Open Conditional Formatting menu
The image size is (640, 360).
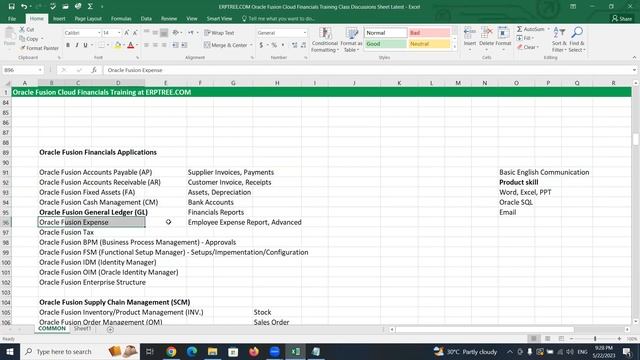[324, 40]
